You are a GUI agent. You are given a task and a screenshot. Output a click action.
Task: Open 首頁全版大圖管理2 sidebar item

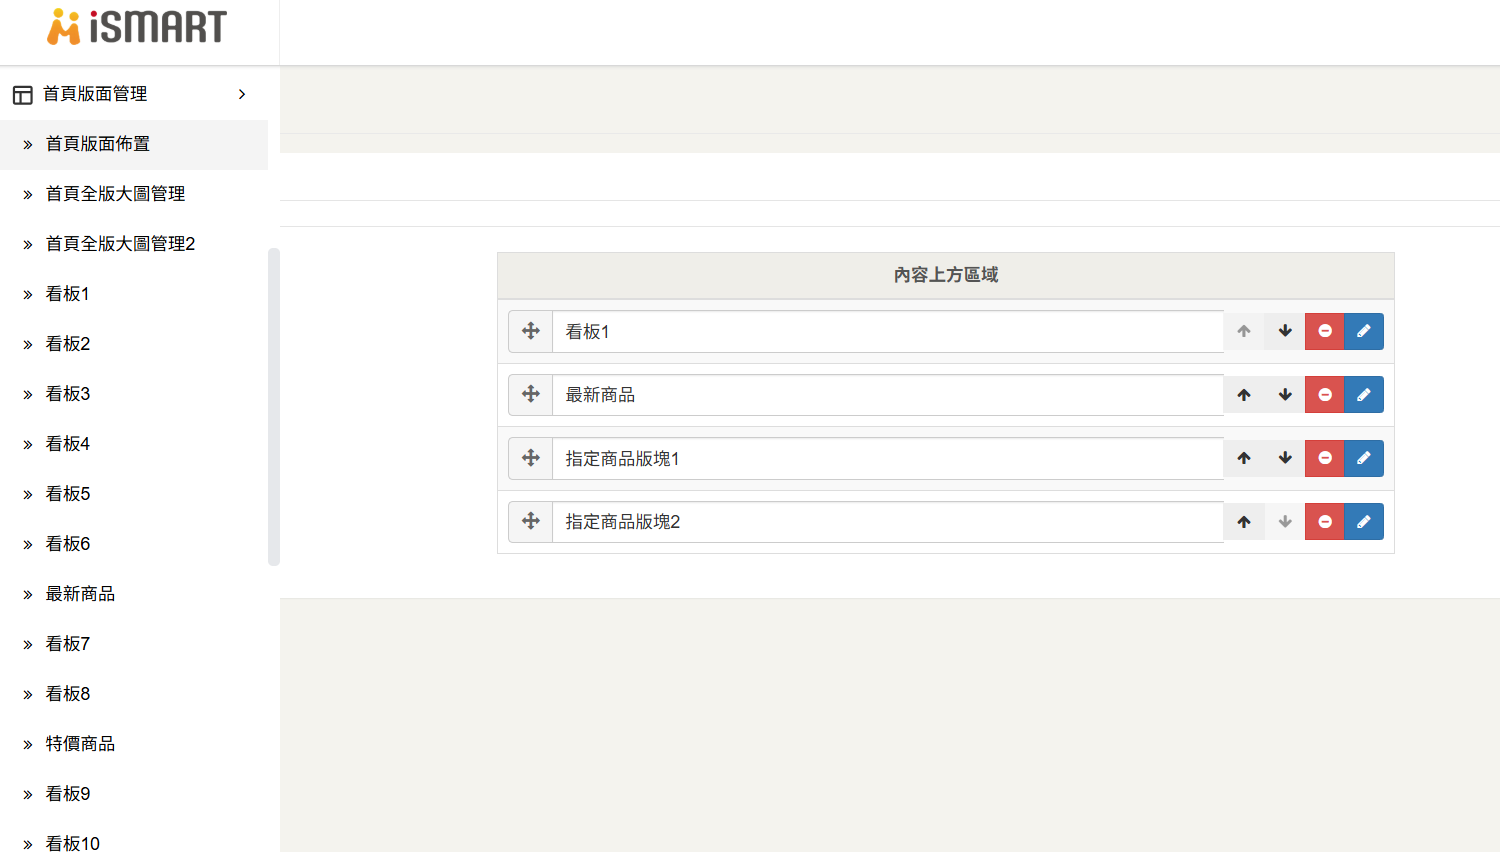pos(134,244)
